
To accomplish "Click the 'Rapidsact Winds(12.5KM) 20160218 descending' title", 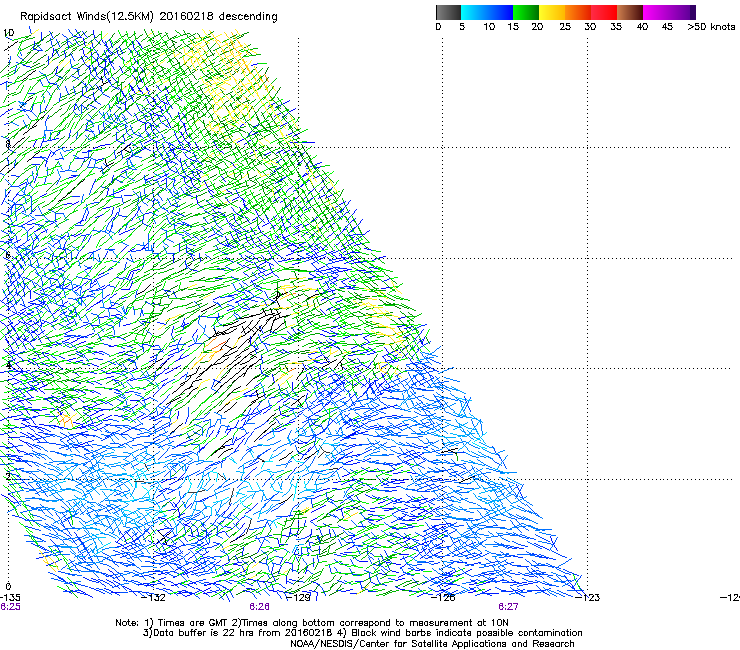I will pyautogui.click(x=149, y=17).
